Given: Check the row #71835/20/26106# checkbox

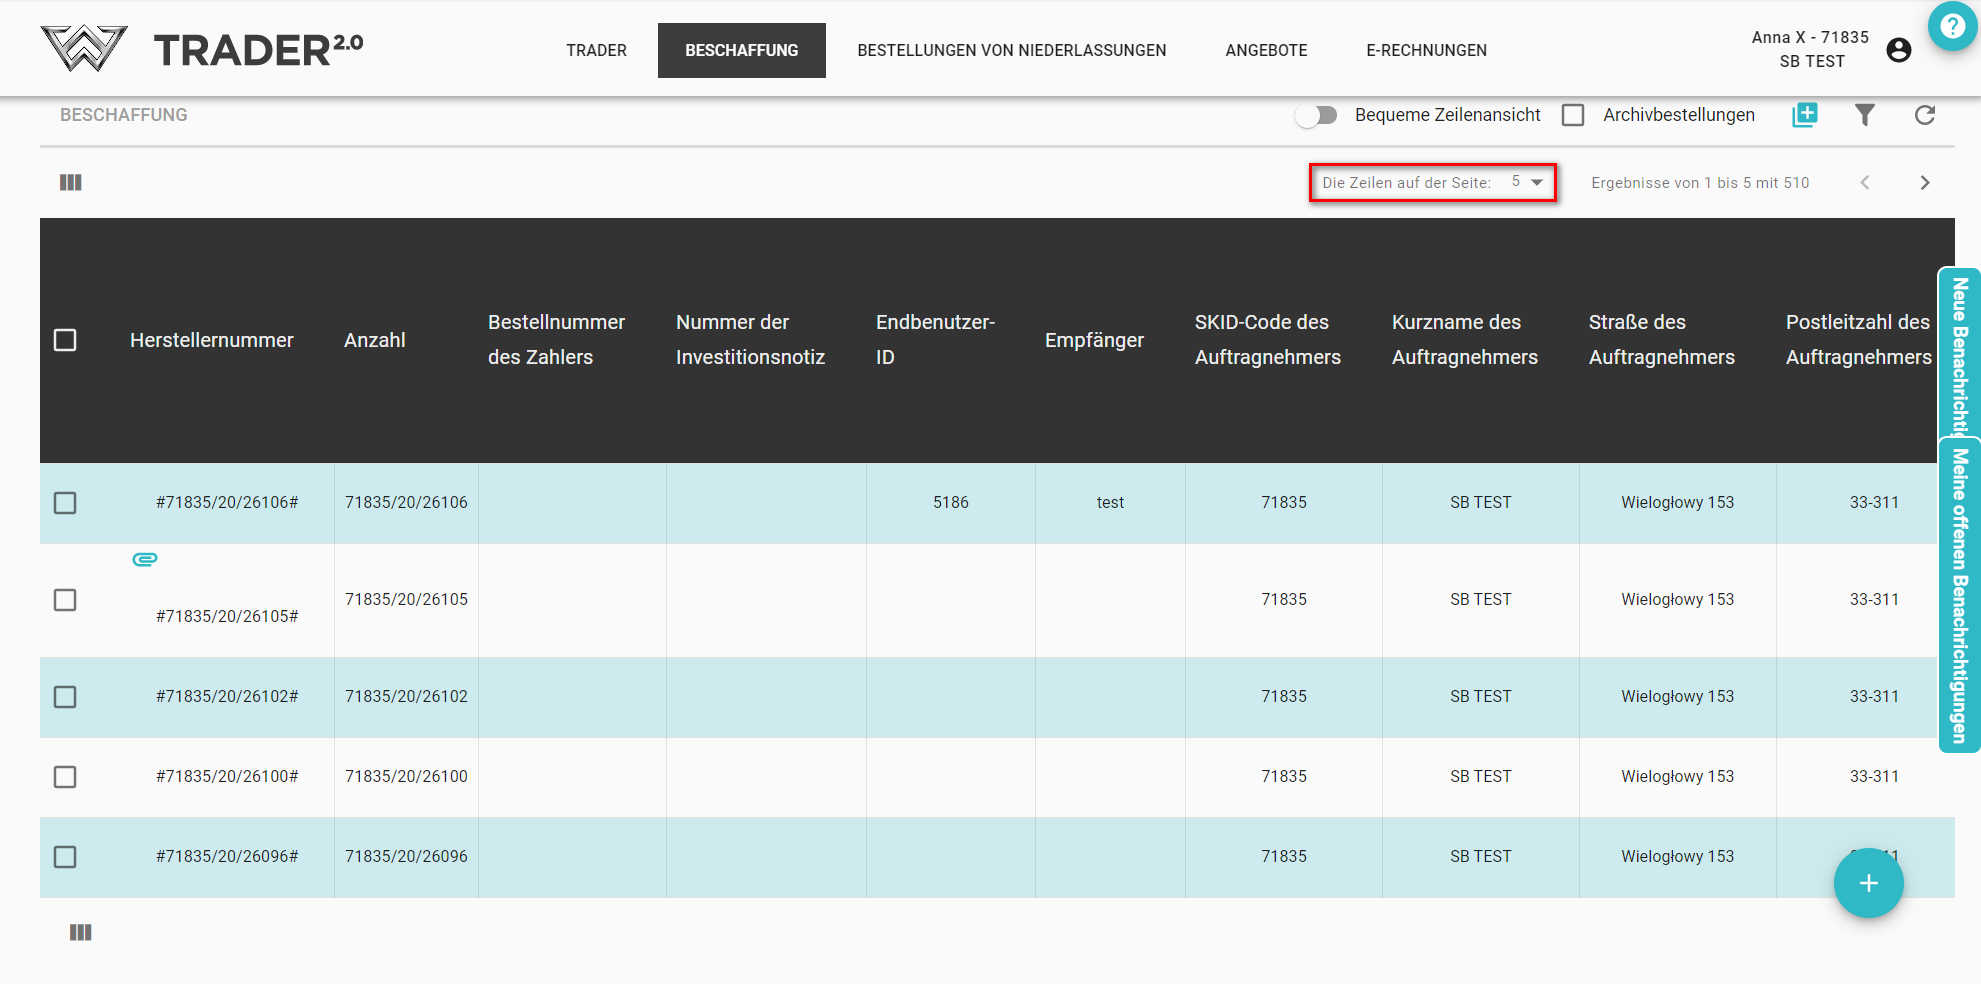Looking at the screenshot, I should tap(65, 503).
